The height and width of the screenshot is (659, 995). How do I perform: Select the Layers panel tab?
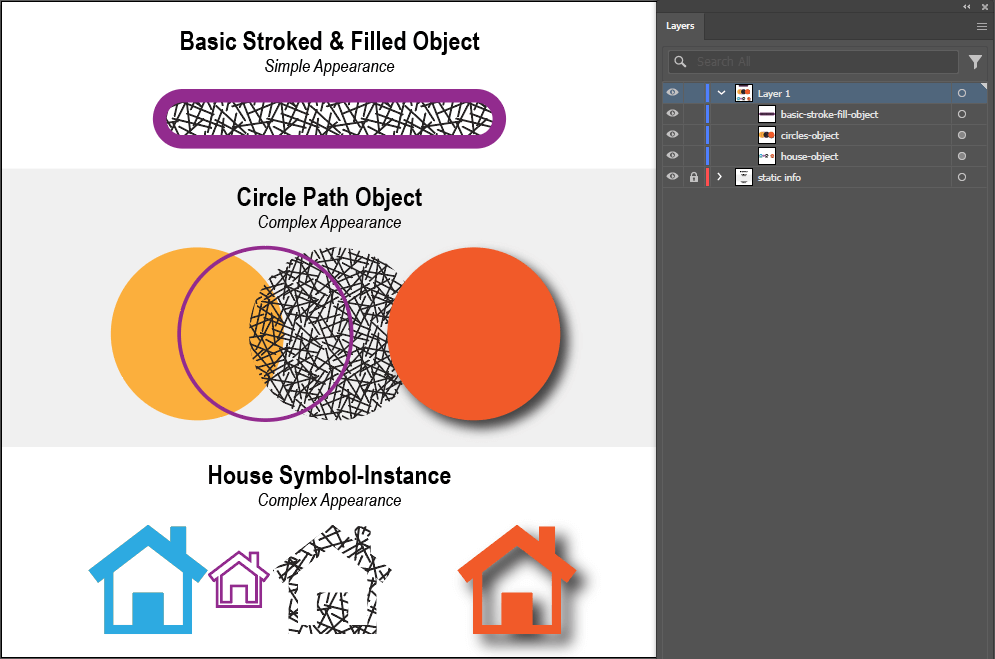click(x=680, y=26)
